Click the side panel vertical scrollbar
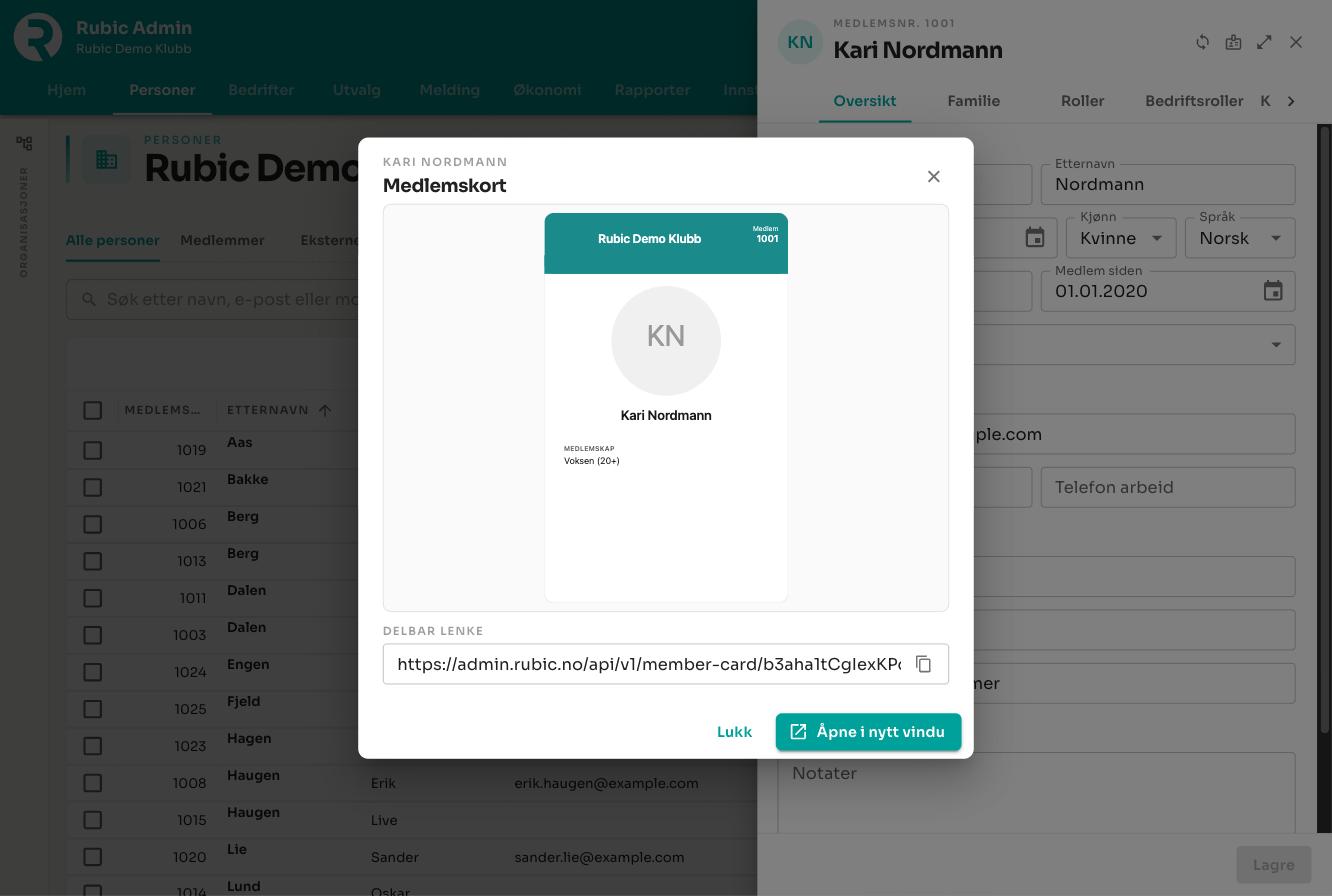Viewport: 1332px width, 896px height. (1324, 430)
